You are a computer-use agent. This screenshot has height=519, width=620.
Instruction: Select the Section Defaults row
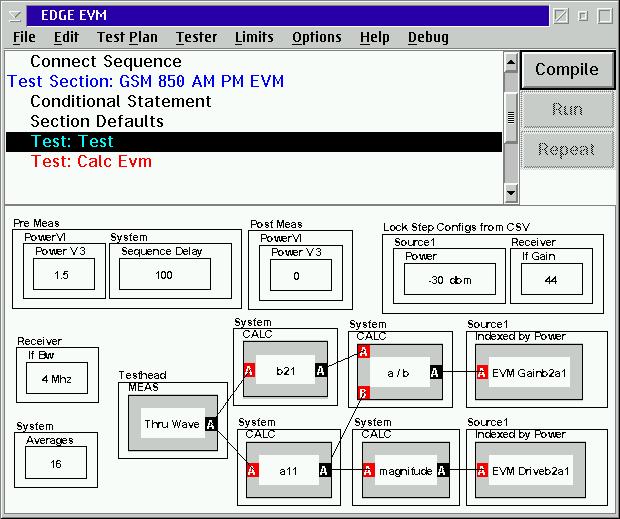point(254,121)
